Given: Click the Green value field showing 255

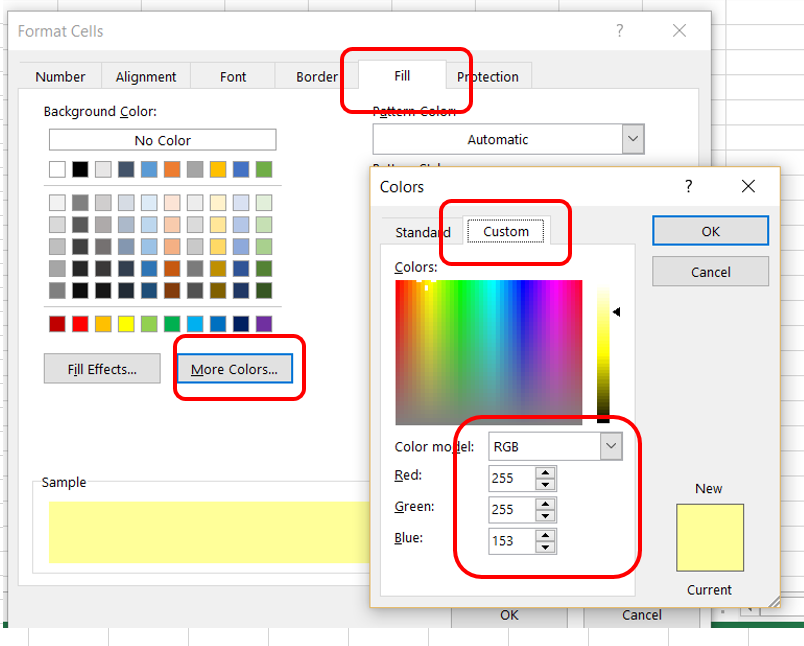Looking at the screenshot, I should click(512, 510).
